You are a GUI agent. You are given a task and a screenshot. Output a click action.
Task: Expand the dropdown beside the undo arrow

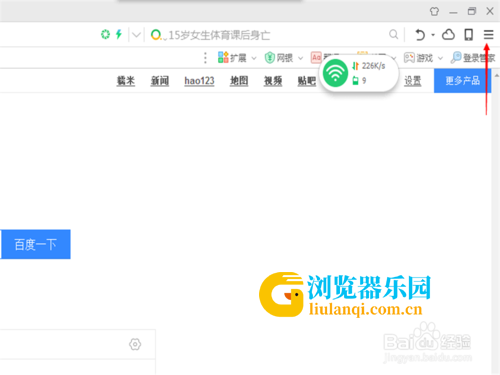pyautogui.click(x=433, y=35)
